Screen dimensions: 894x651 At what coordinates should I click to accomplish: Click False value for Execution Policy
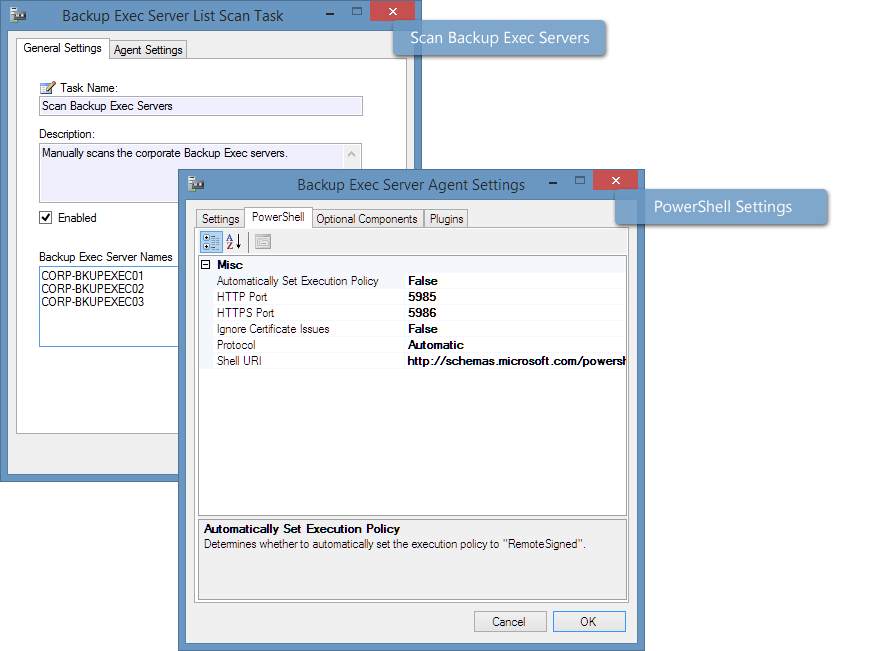(422, 280)
